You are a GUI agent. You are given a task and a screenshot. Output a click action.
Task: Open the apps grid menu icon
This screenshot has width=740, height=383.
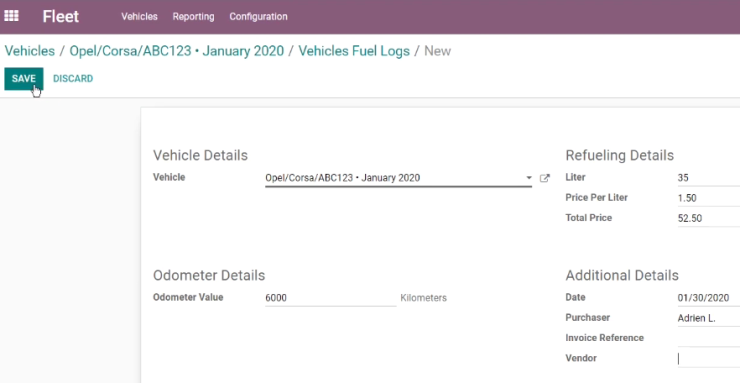pyautogui.click(x=11, y=16)
